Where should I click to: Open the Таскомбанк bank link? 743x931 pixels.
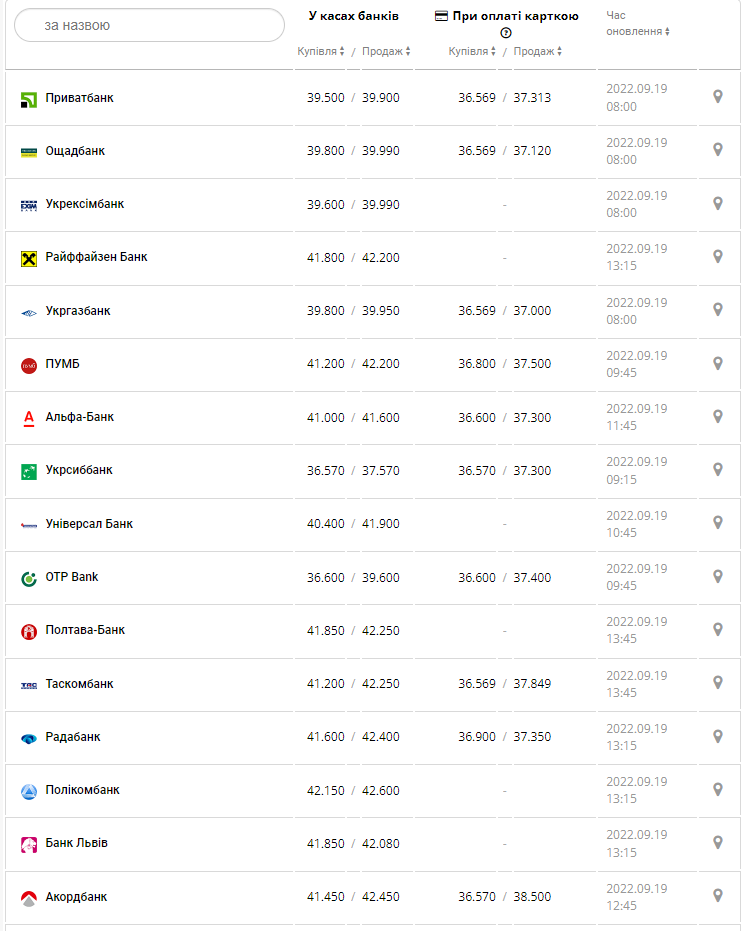(x=80, y=684)
